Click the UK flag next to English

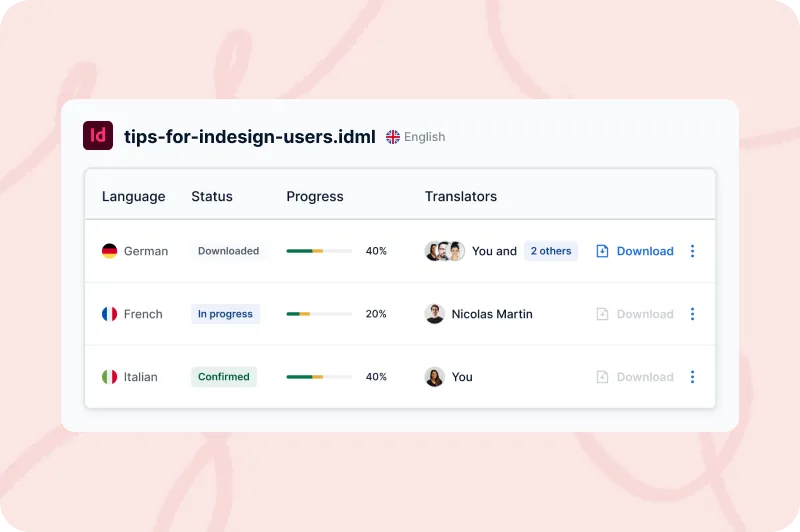393,137
